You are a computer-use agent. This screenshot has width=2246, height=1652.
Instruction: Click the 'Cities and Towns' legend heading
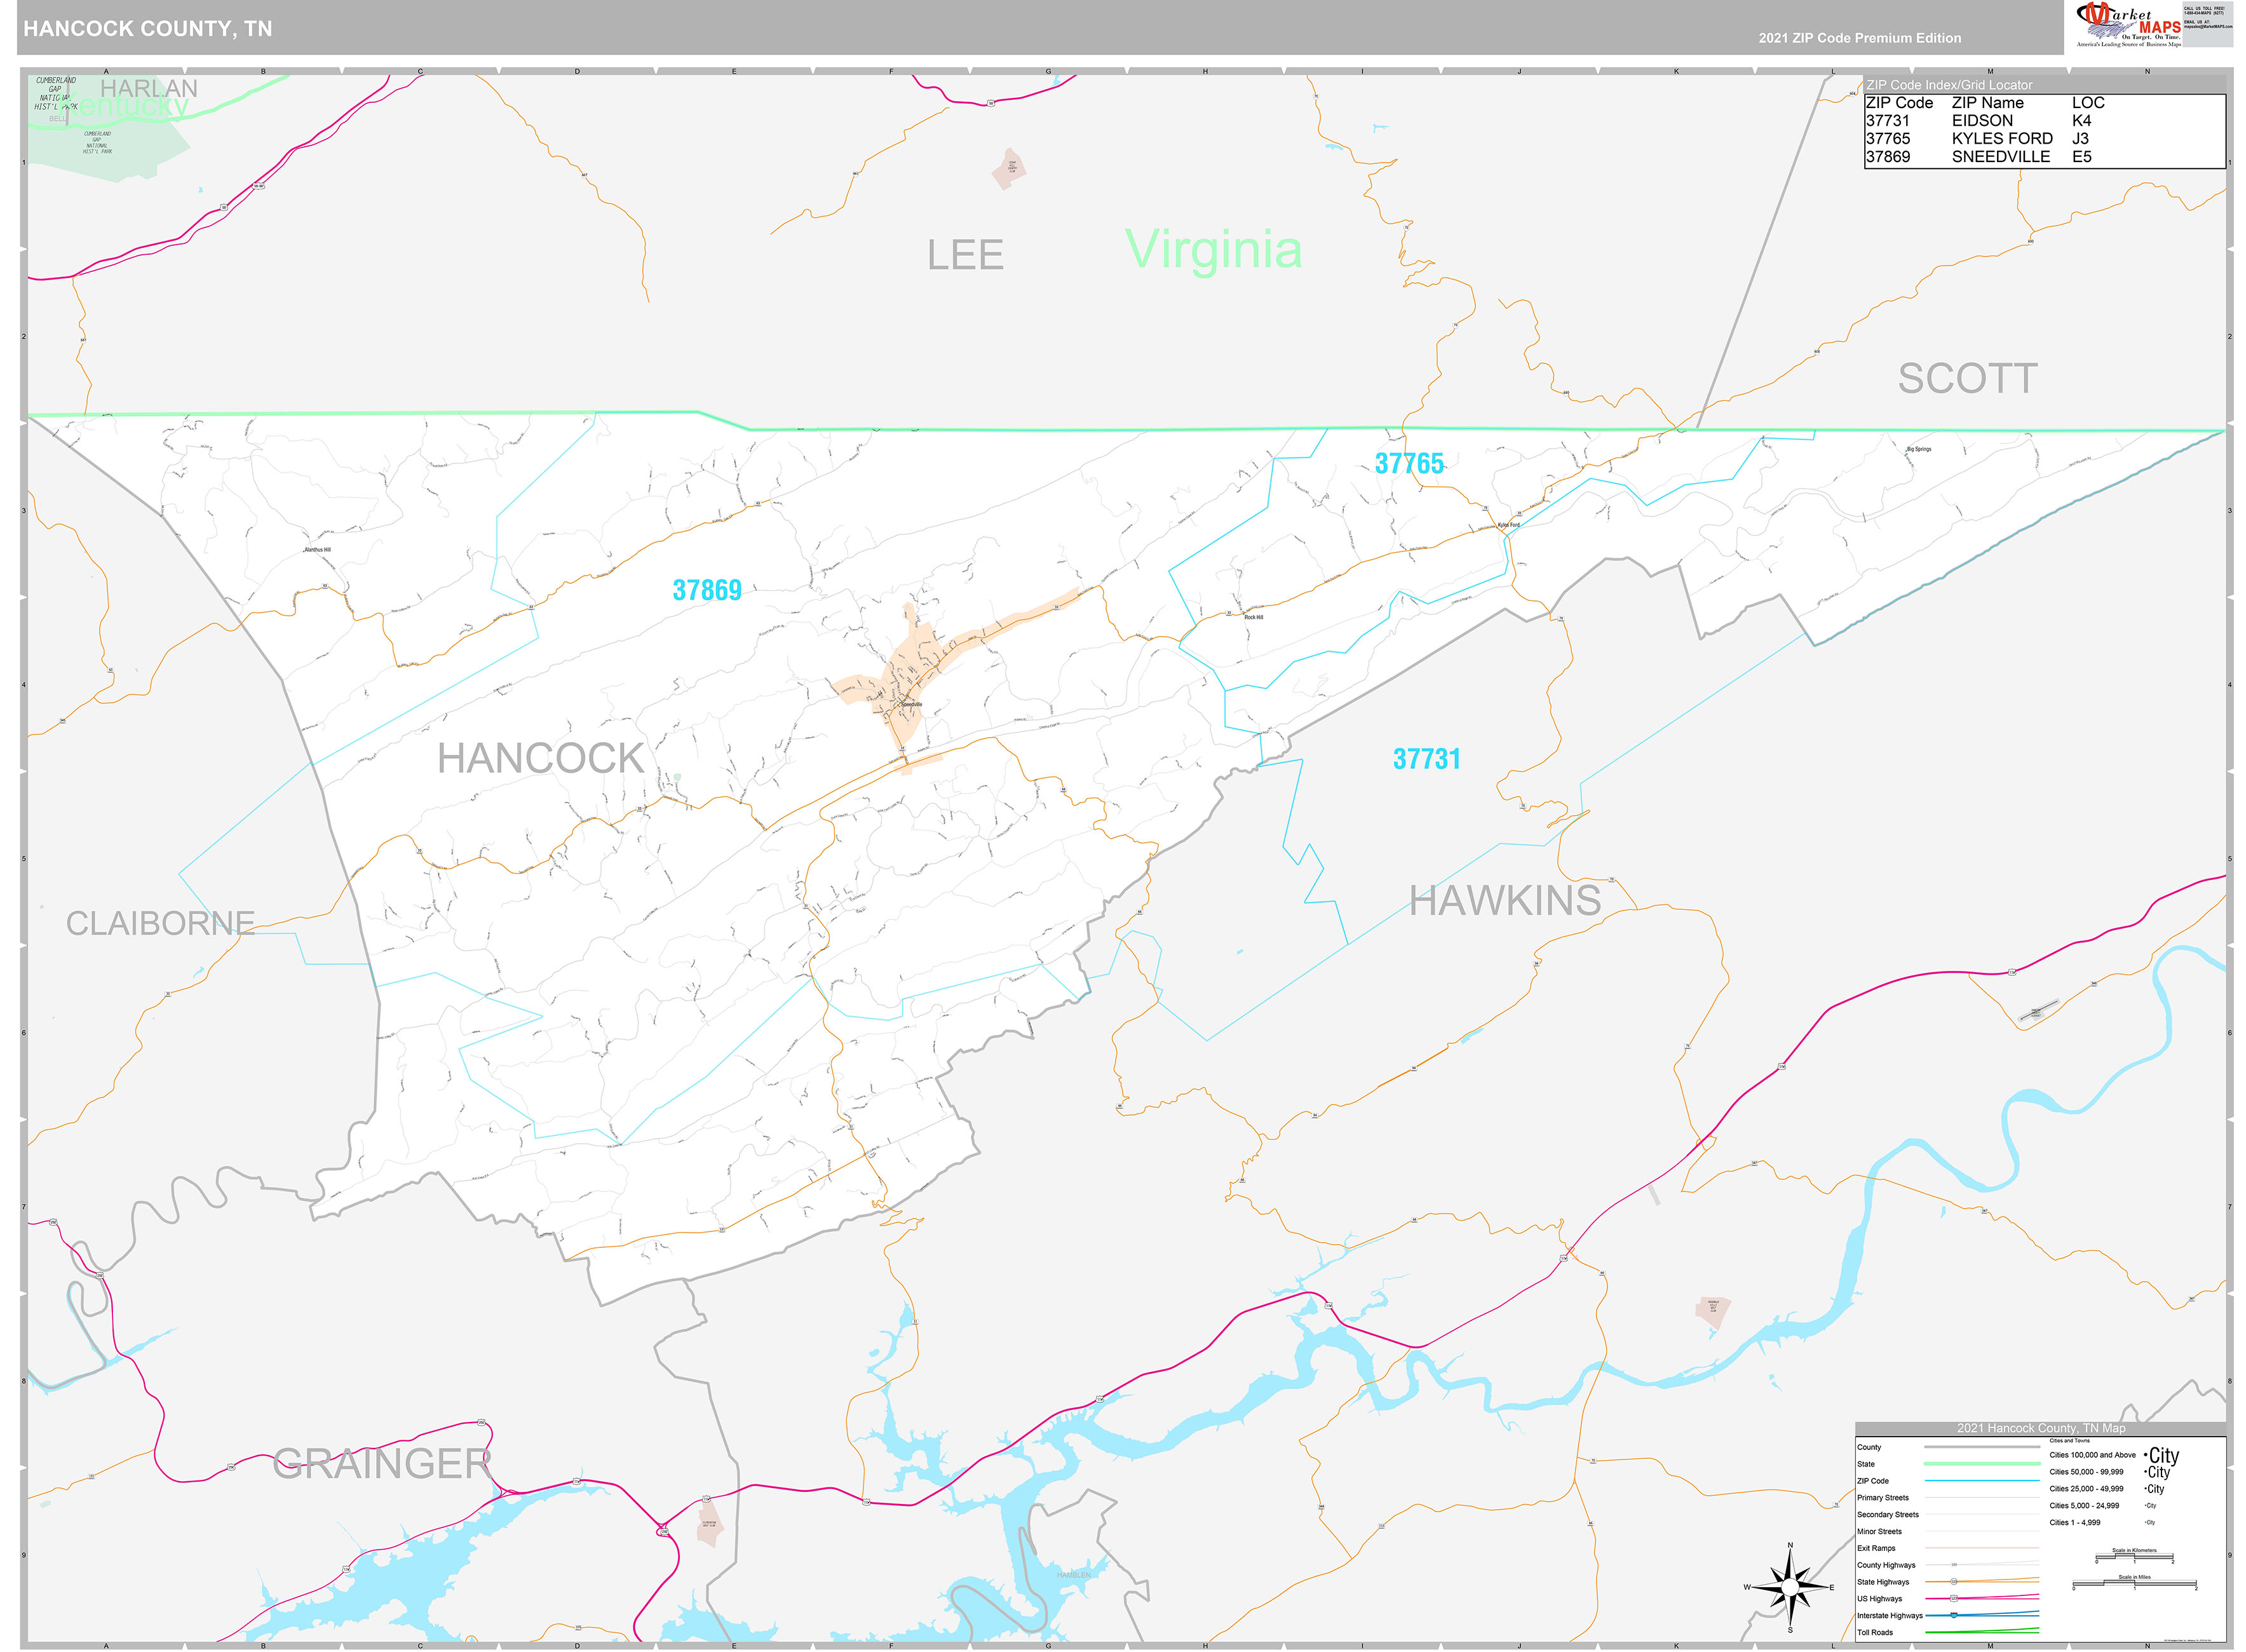pyautogui.click(x=2069, y=1441)
